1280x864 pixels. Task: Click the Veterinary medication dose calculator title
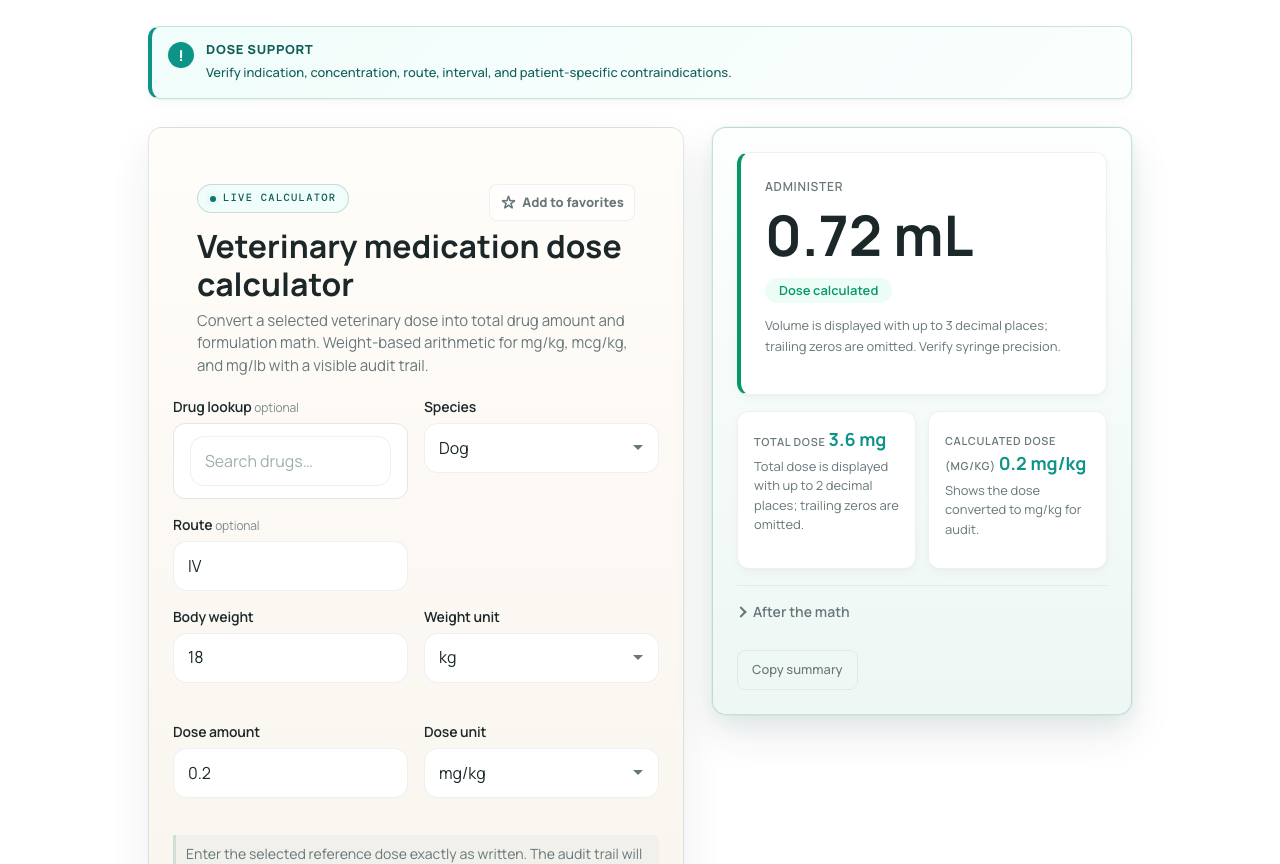(409, 265)
